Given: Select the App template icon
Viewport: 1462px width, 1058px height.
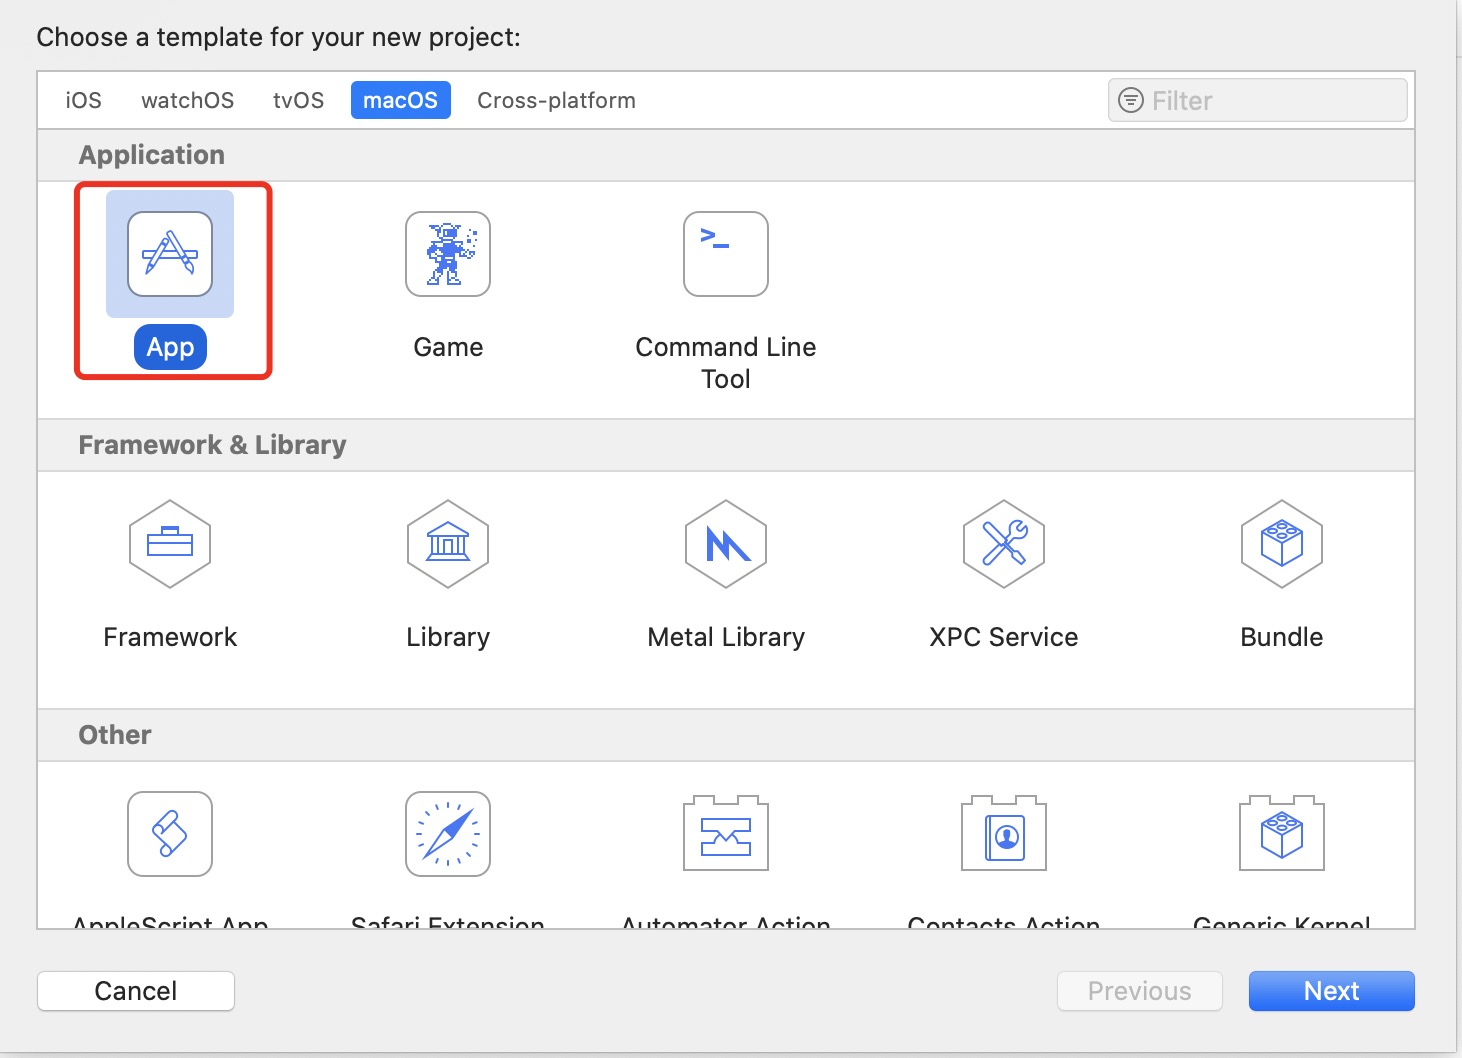Looking at the screenshot, I should [170, 254].
